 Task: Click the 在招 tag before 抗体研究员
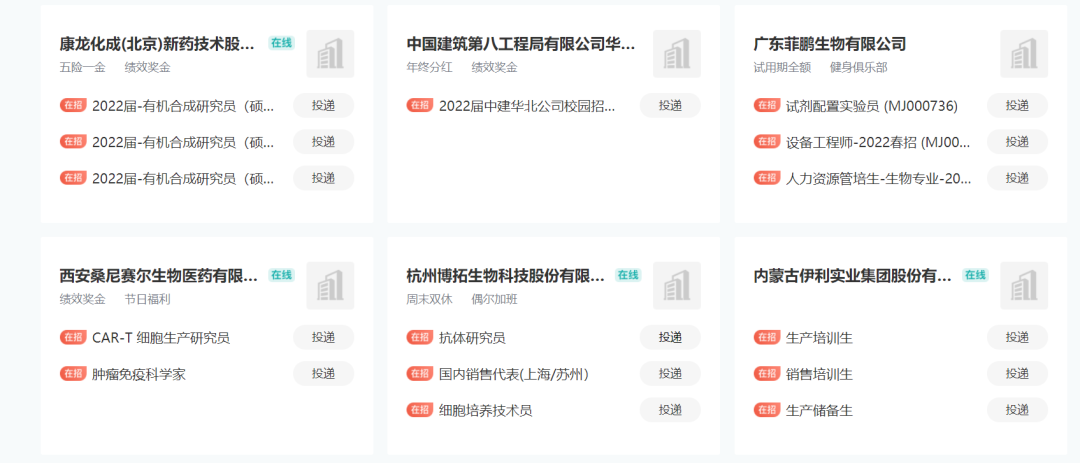(420, 338)
